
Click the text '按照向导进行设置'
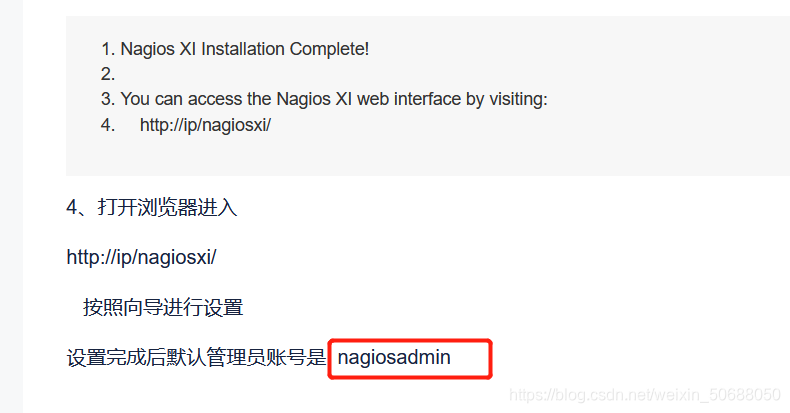163,307
